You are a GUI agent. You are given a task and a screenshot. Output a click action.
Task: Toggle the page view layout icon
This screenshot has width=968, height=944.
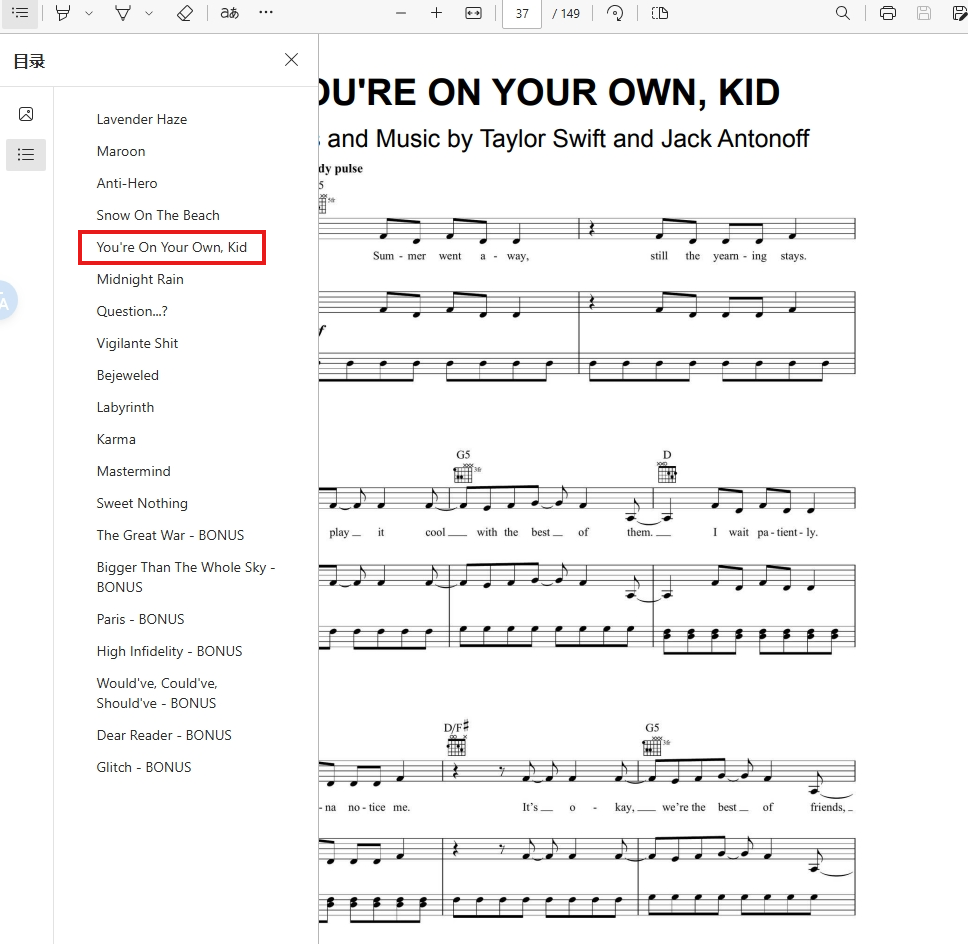pyautogui.click(x=660, y=13)
